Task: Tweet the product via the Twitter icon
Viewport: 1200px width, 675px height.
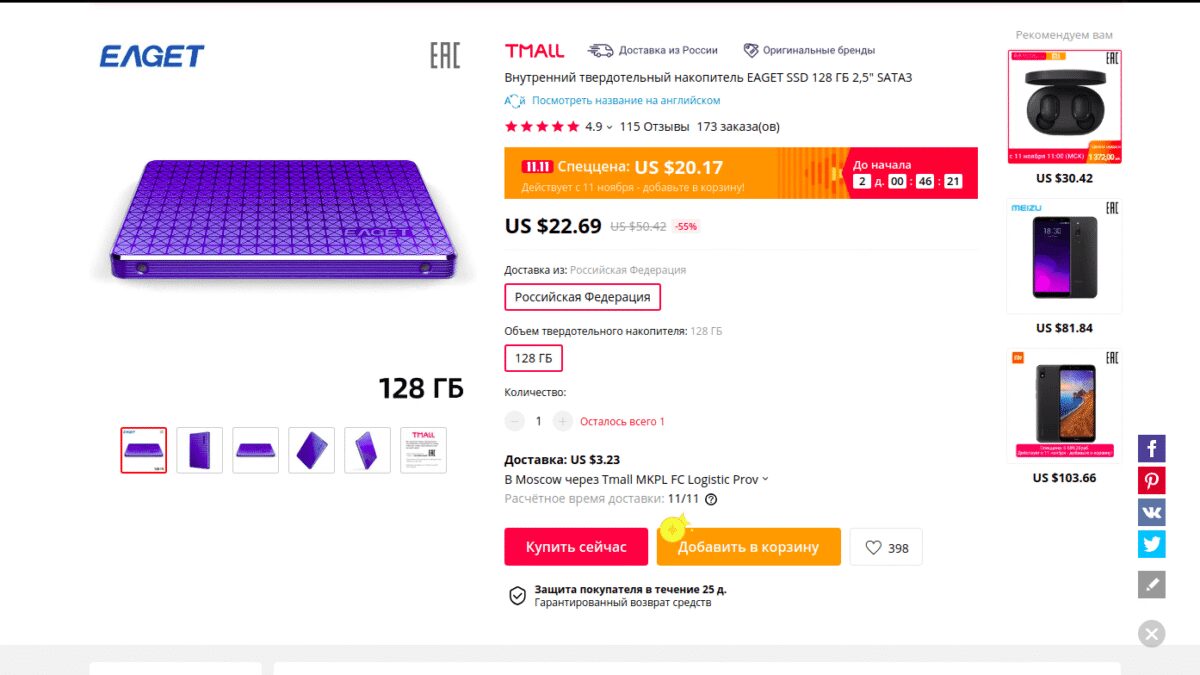Action: [1151, 544]
